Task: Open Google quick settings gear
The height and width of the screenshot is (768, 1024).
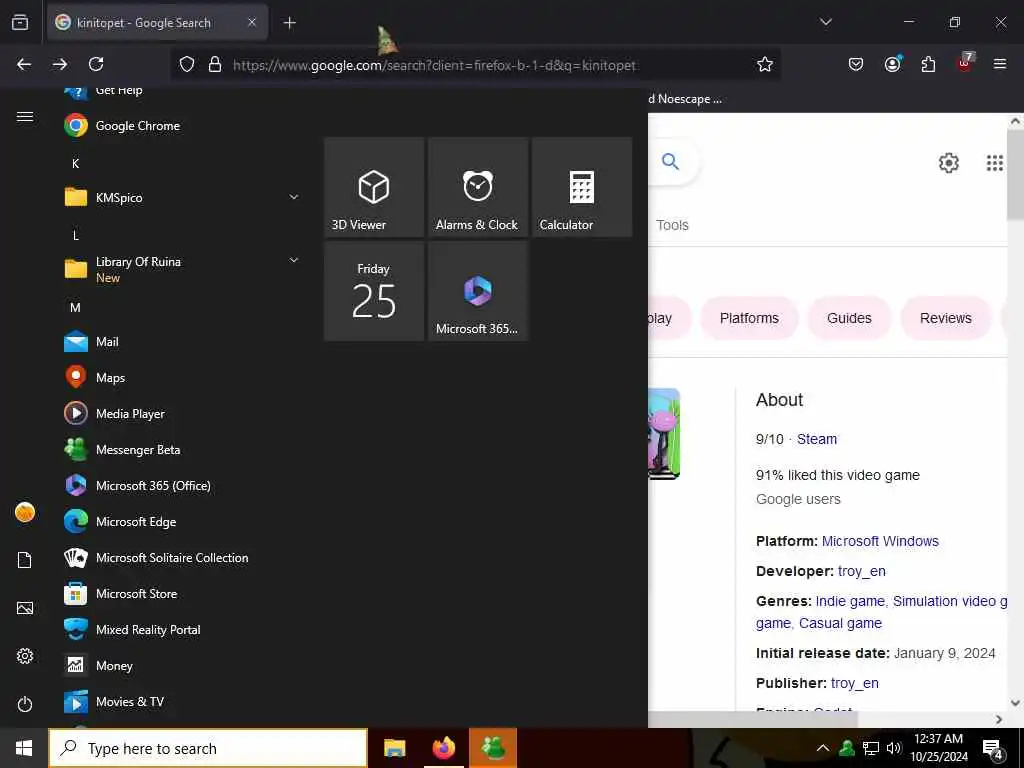Action: (x=948, y=163)
